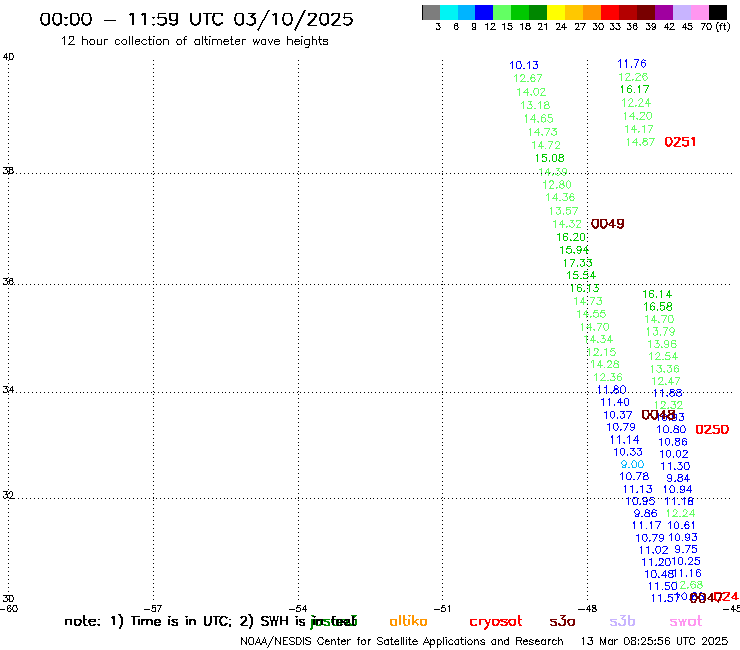Select the wave height reading 13.79

(x=660, y=332)
